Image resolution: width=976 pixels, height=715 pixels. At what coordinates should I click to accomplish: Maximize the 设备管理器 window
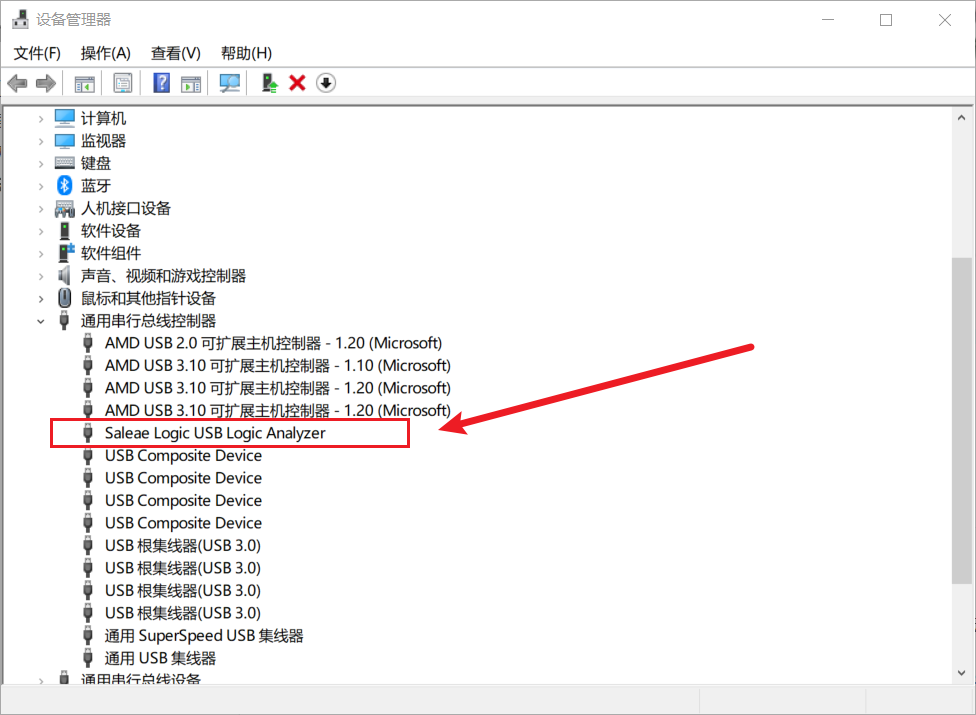coord(886,20)
